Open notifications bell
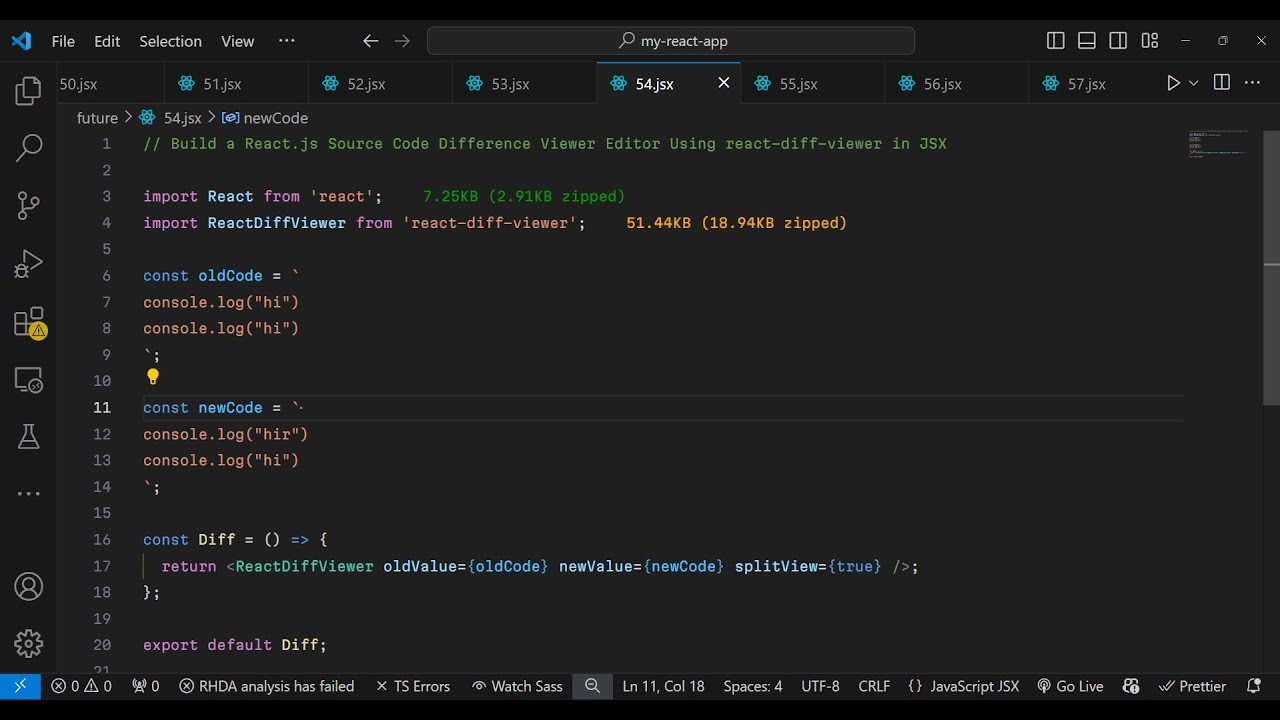Image resolution: width=1280 pixels, height=720 pixels. (x=1254, y=686)
